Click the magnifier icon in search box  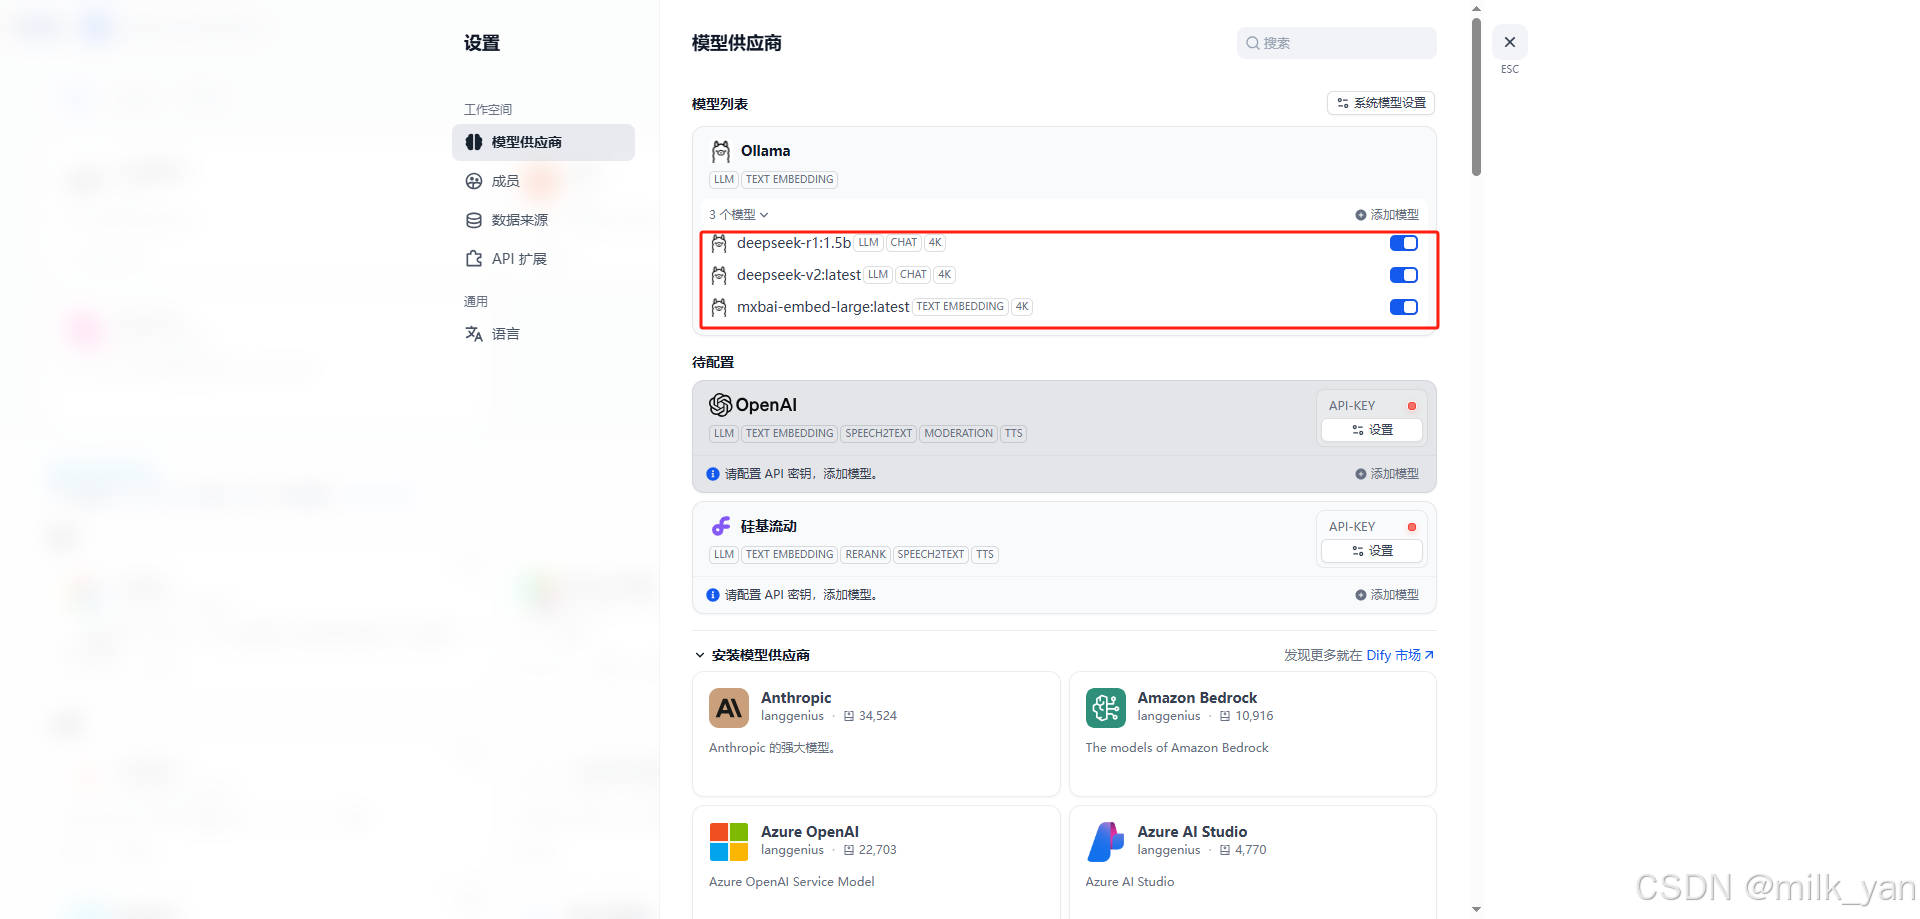point(1252,43)
